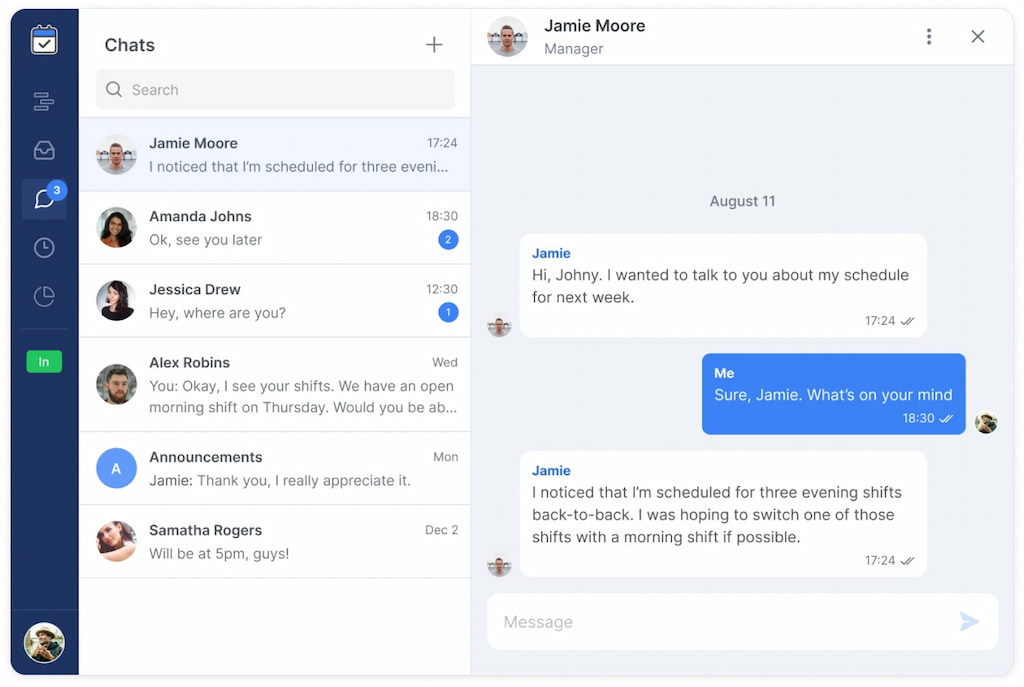The height and width of the screenshot is (687, 1024).
Task: View reports via the pie chart icon
Action: tap(44, 296)
